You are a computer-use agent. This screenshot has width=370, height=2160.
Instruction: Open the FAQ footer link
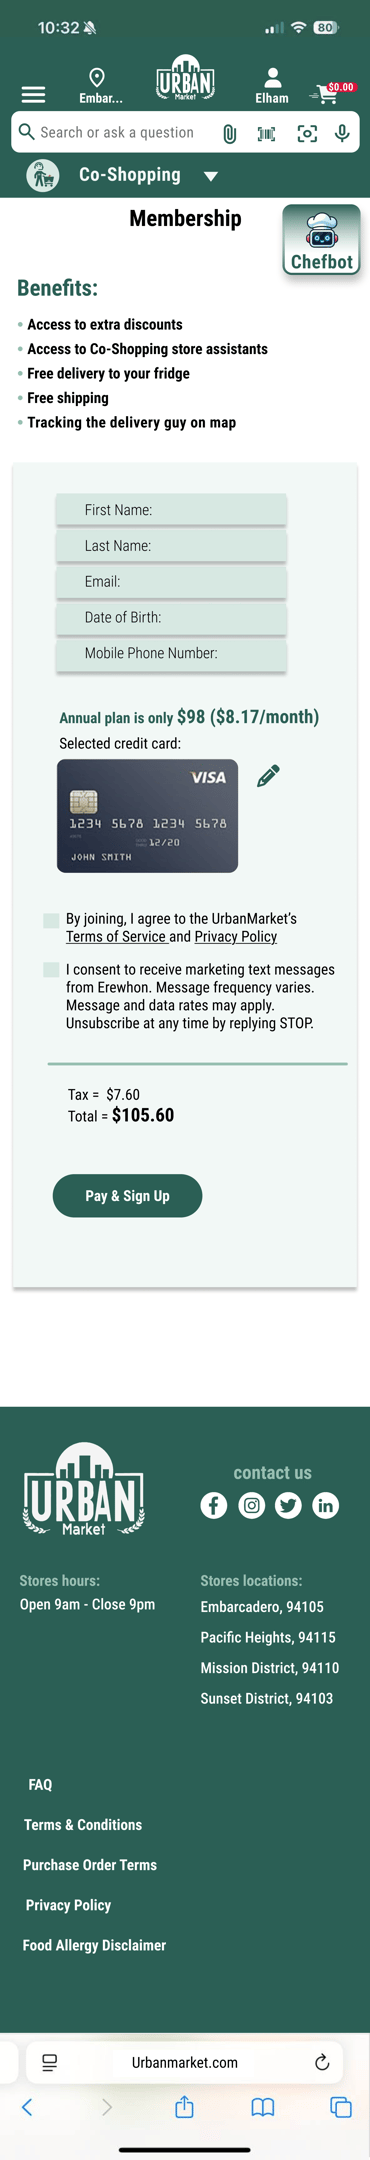[x=40, y=1785]
